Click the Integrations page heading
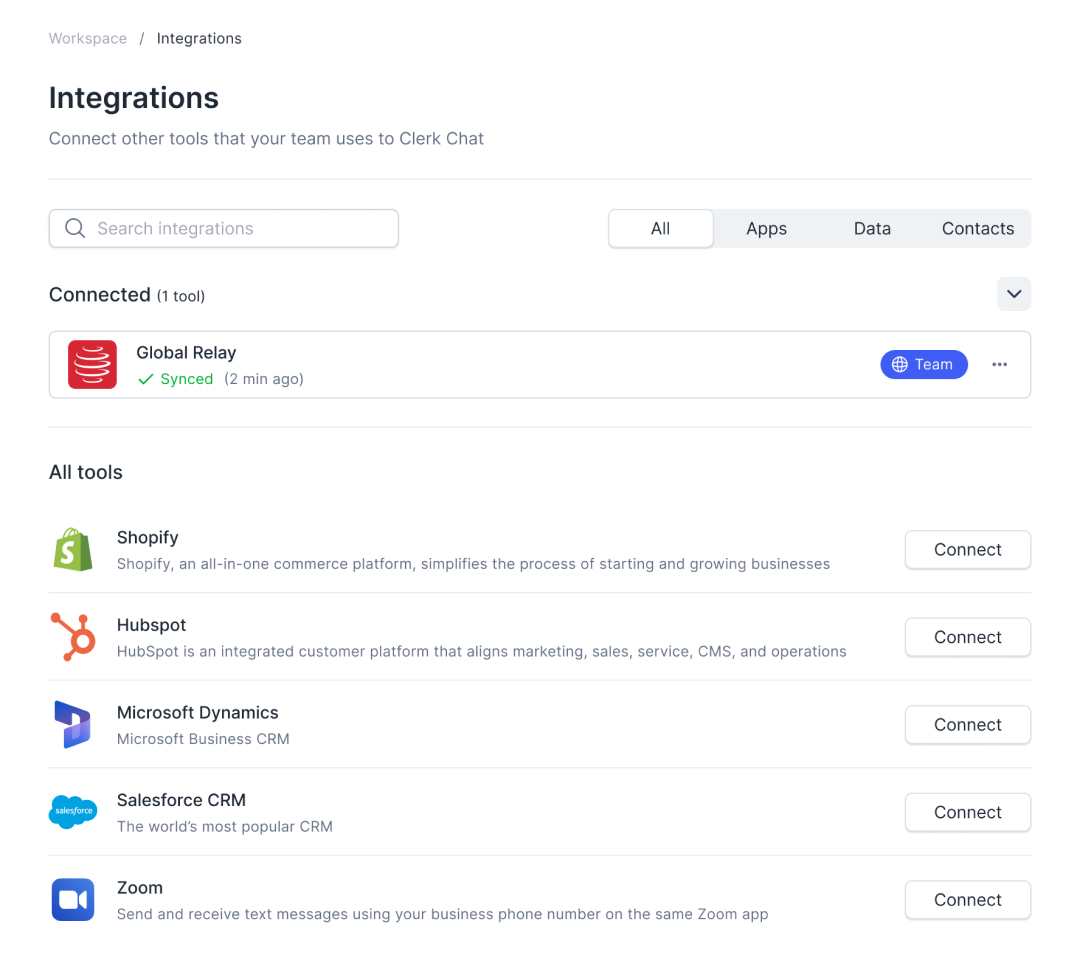This screenshot has width=1080, height=976. [134, 98]
